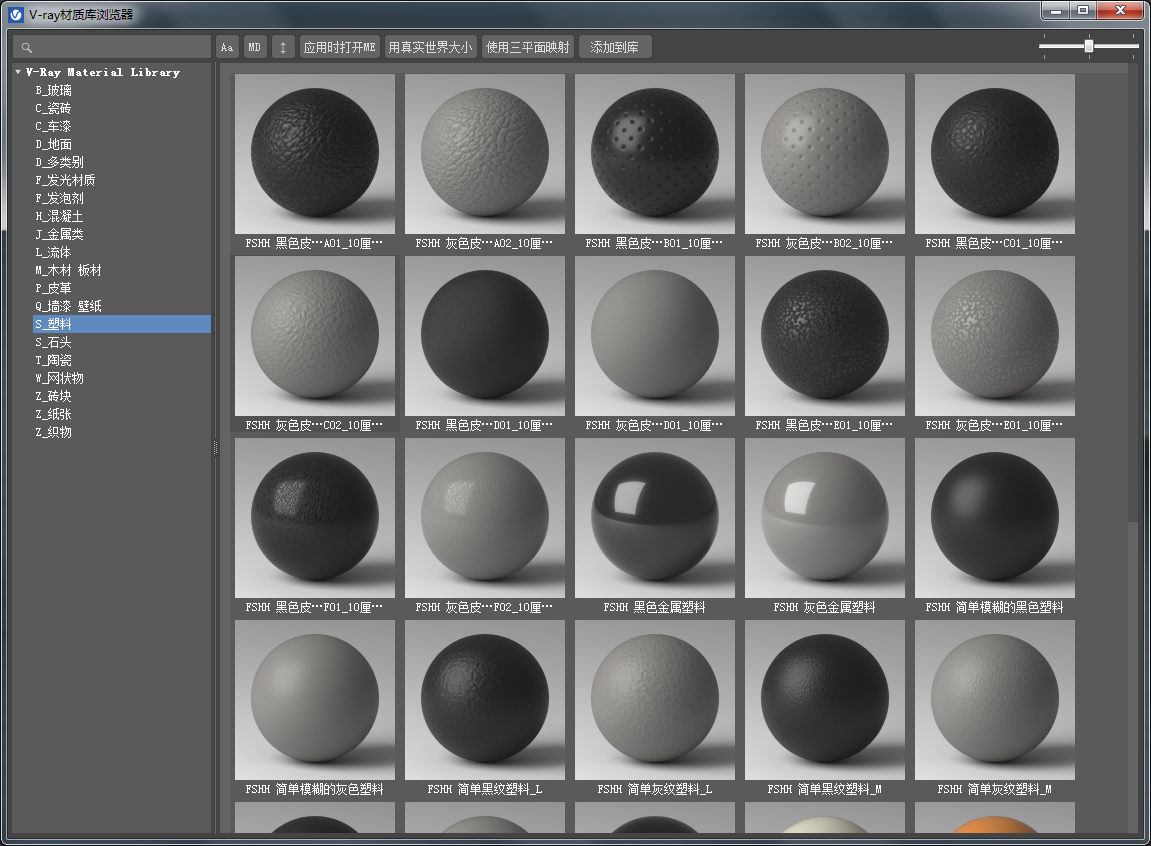The height and width of the screenshot is (846, 1151).
Task: Select the Q_墙漆 壁纸 category
Action: (68, 306)
